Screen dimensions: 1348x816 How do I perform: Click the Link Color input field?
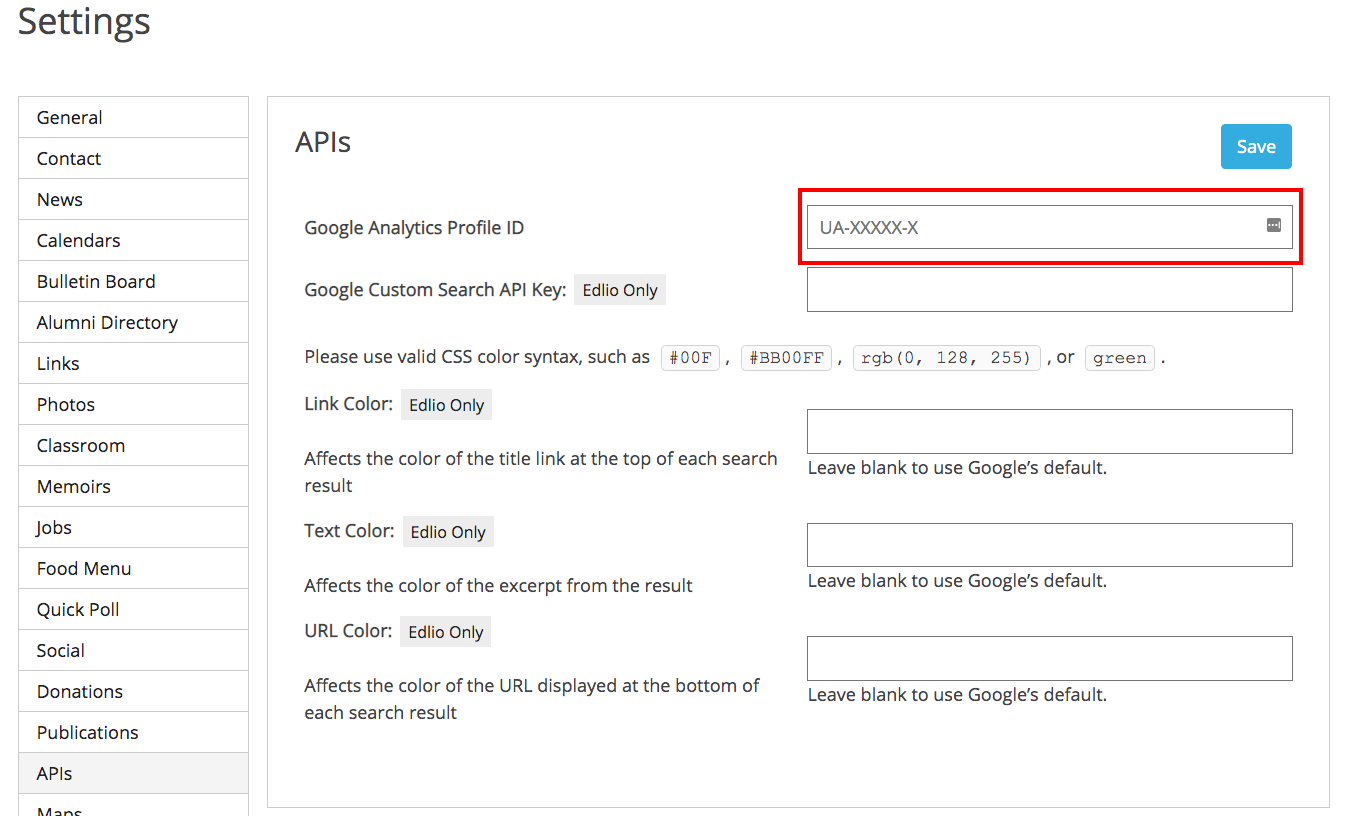pyautogui.click(x=1049, y=432)
